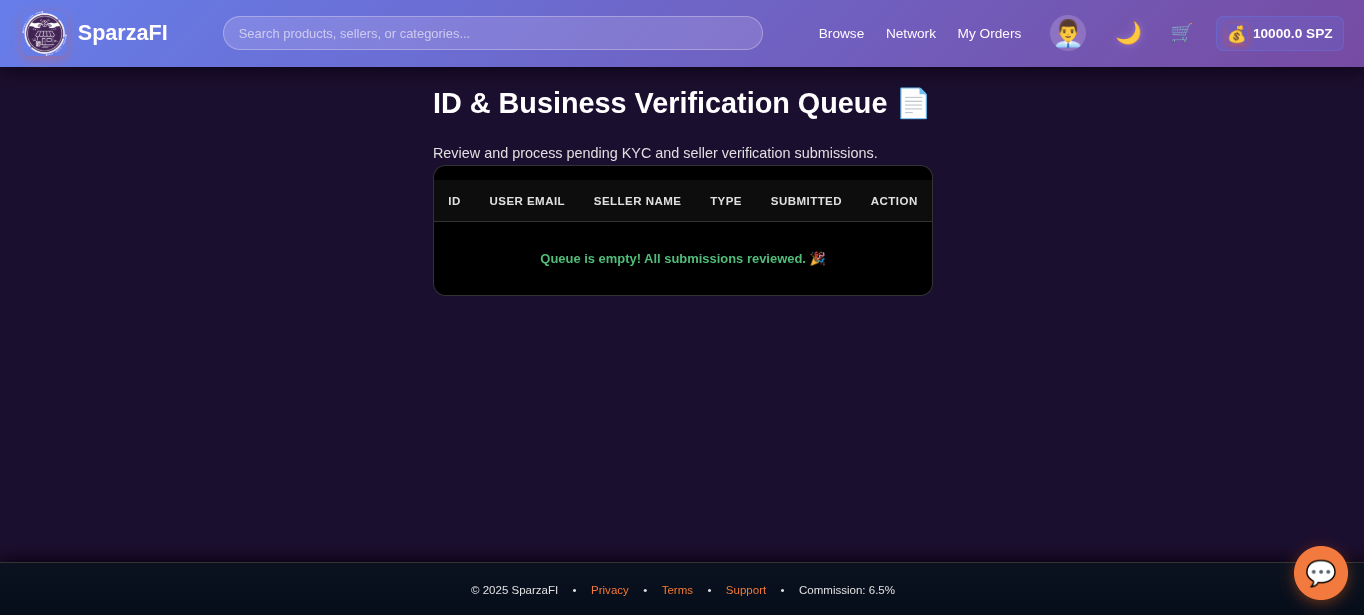Toggle dark mode with moon icon

[x=1128, y=33]
